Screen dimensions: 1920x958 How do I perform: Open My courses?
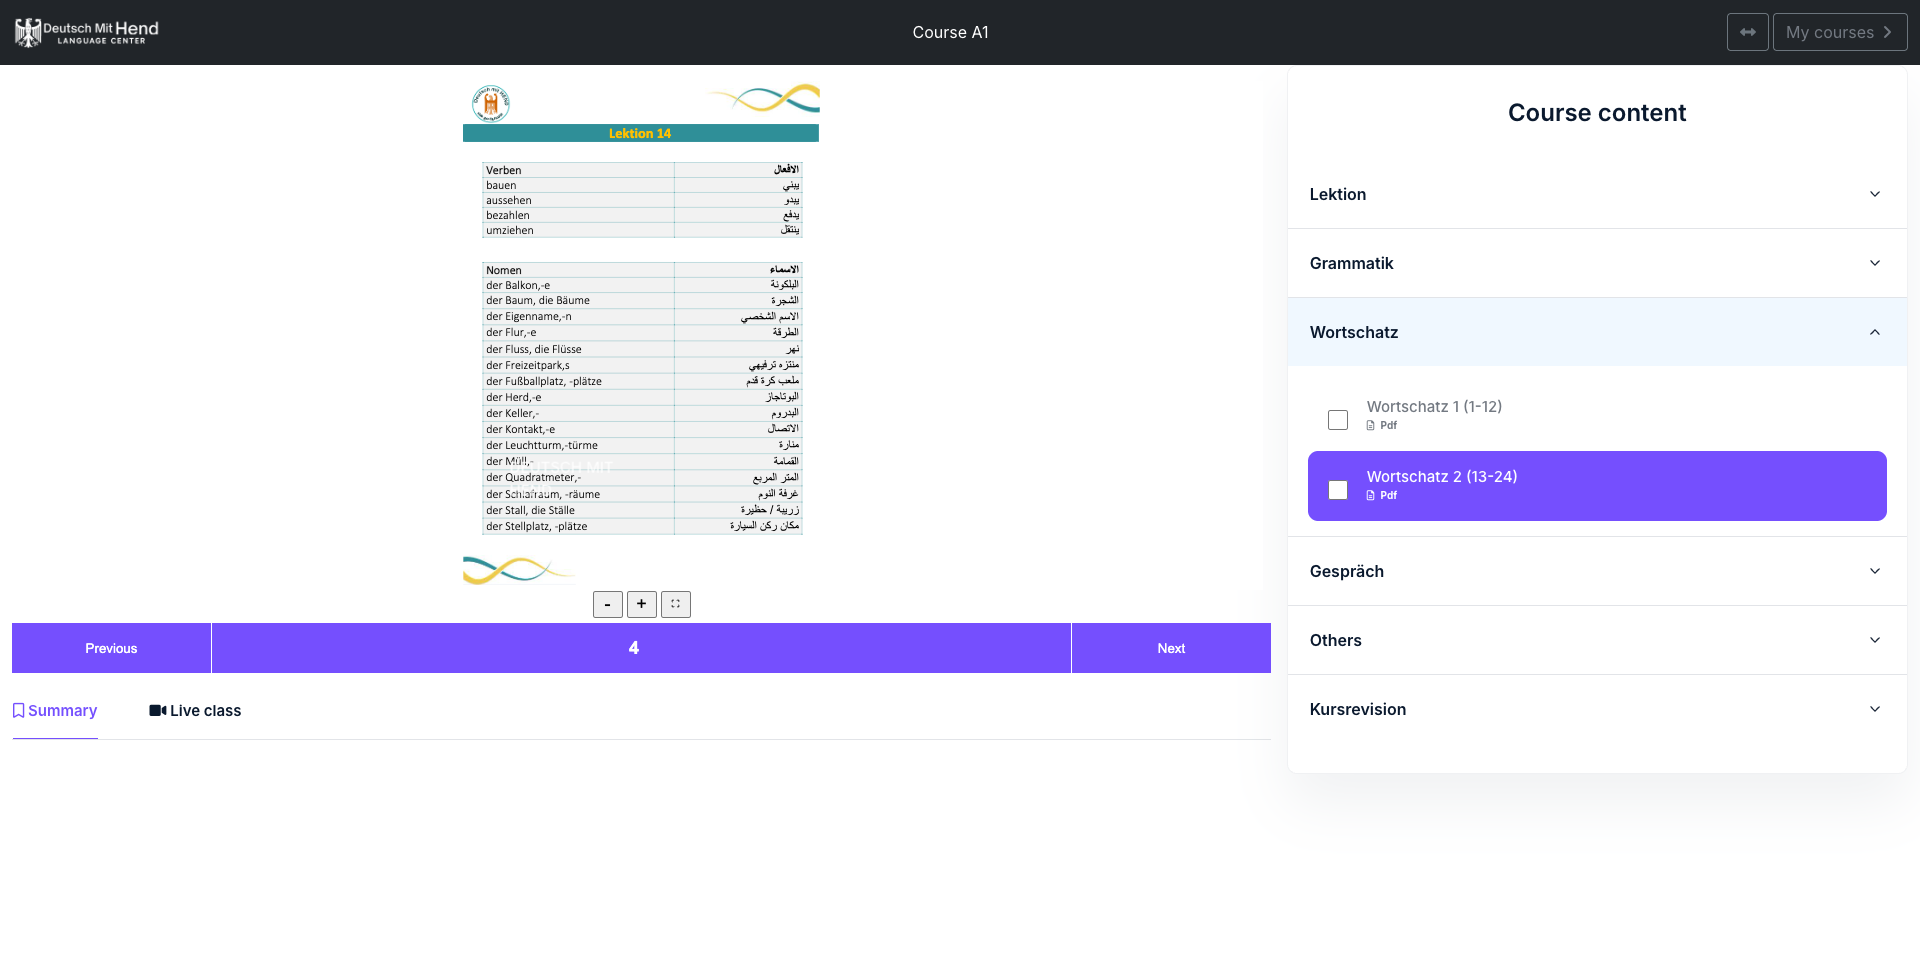[x=1839, y=32]
